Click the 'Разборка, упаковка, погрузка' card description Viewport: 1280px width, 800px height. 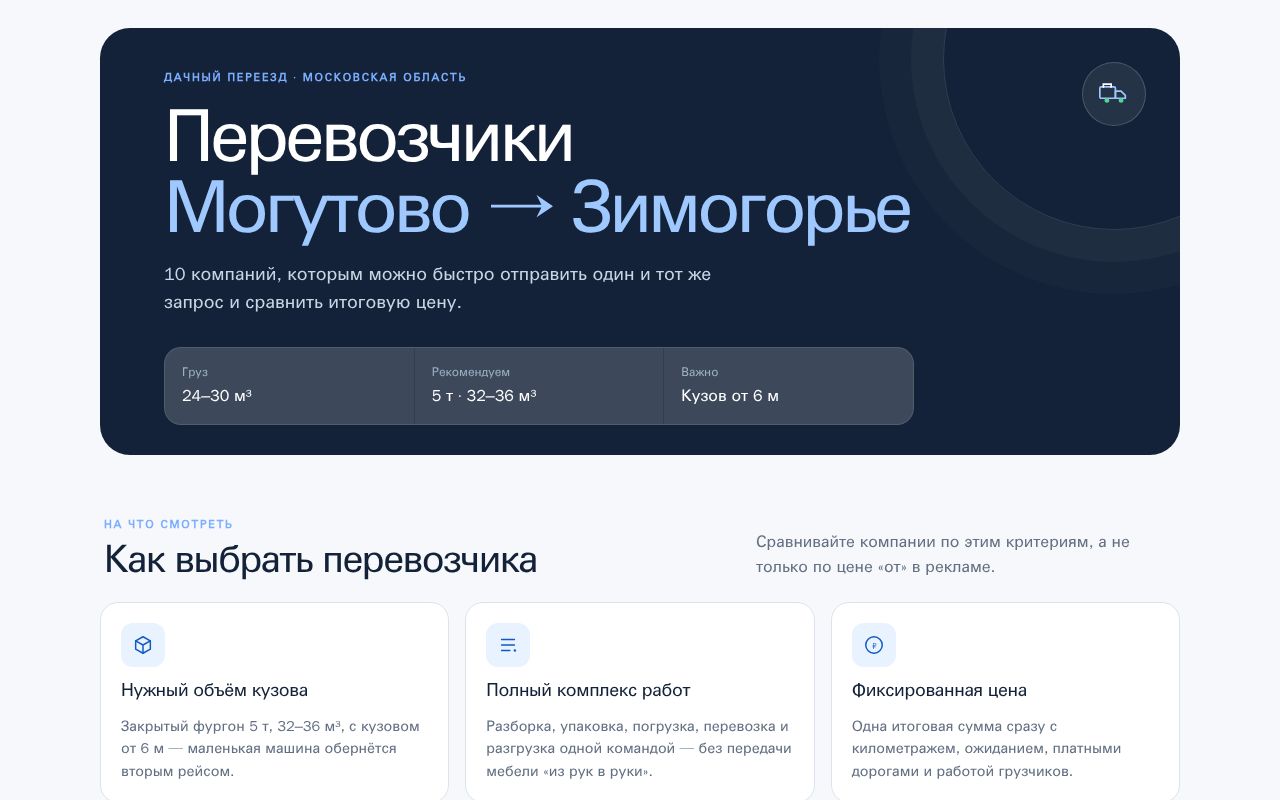coord(639,748)
